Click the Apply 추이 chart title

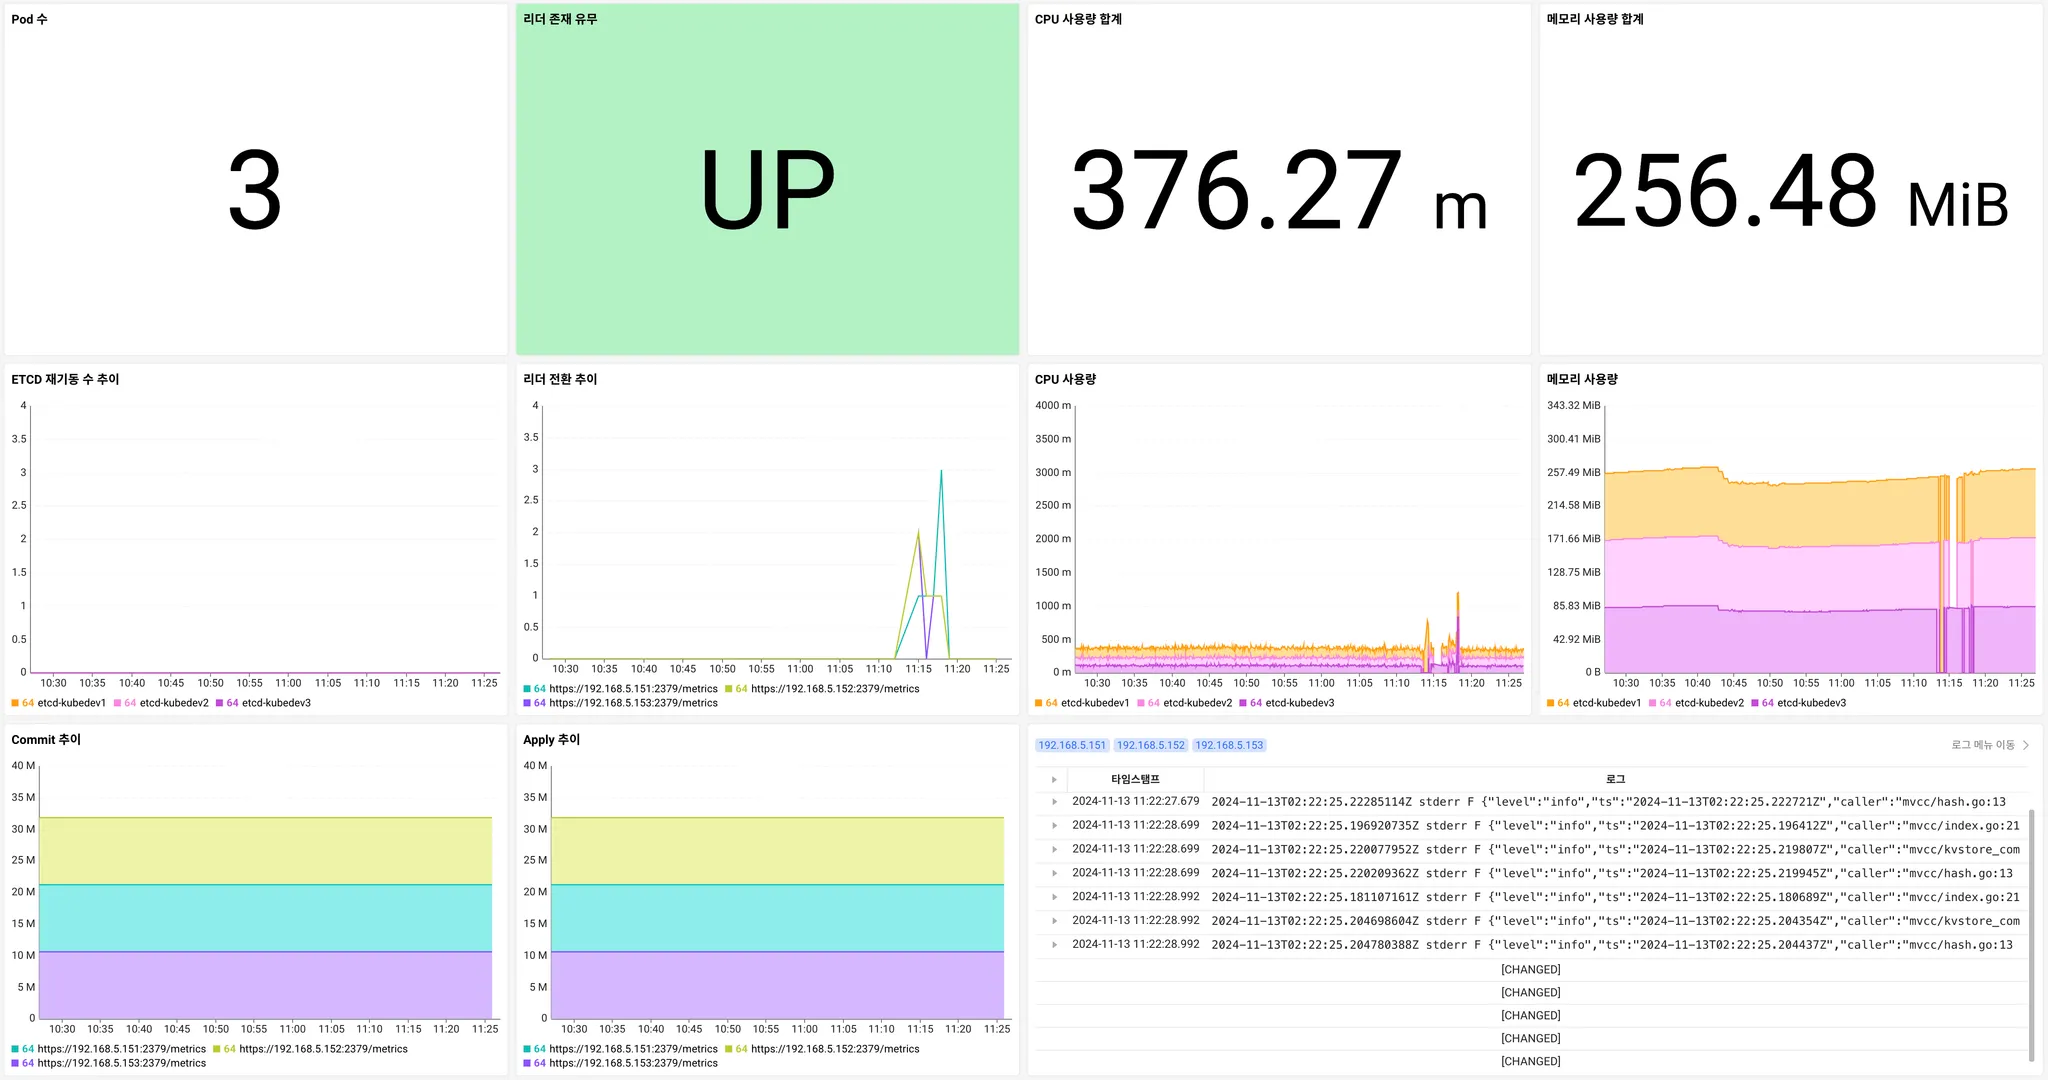[551, 739]
